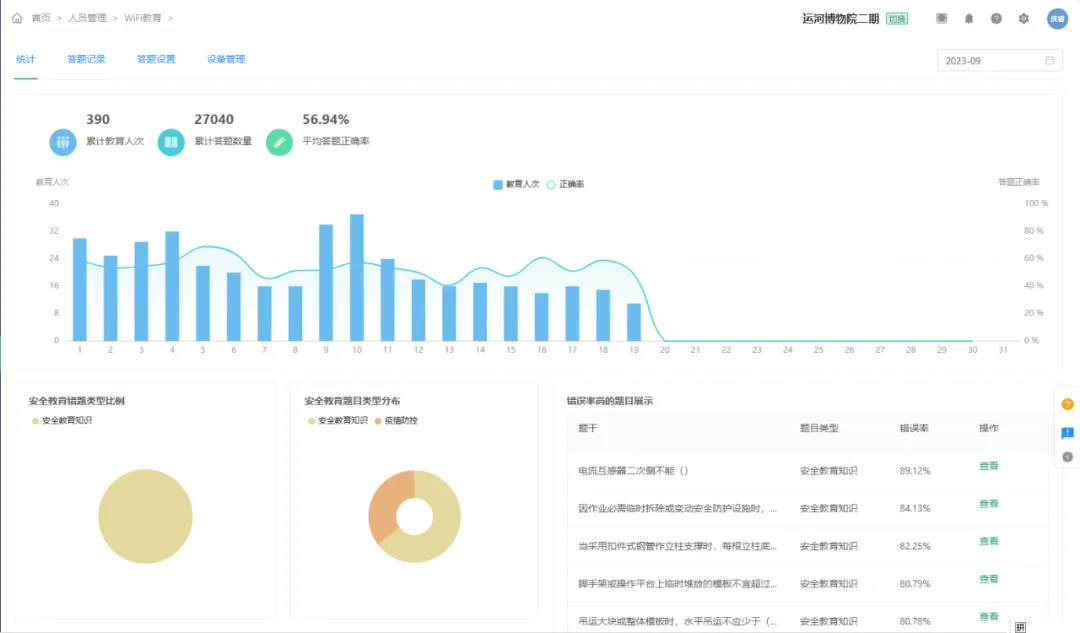Toggle the 教育人次 chart legend
Screen dimensions: 1080x633
[516, 185]
